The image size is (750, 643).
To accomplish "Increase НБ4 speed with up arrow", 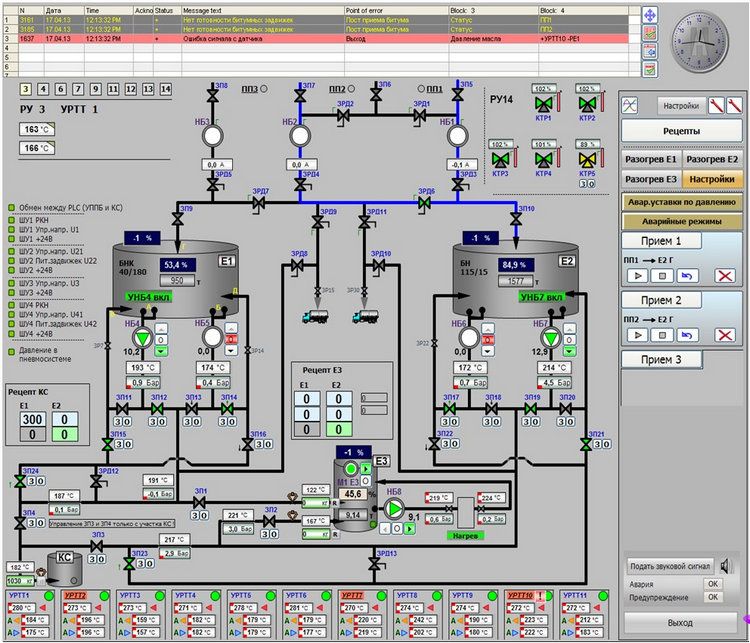I will click(161, 329).
